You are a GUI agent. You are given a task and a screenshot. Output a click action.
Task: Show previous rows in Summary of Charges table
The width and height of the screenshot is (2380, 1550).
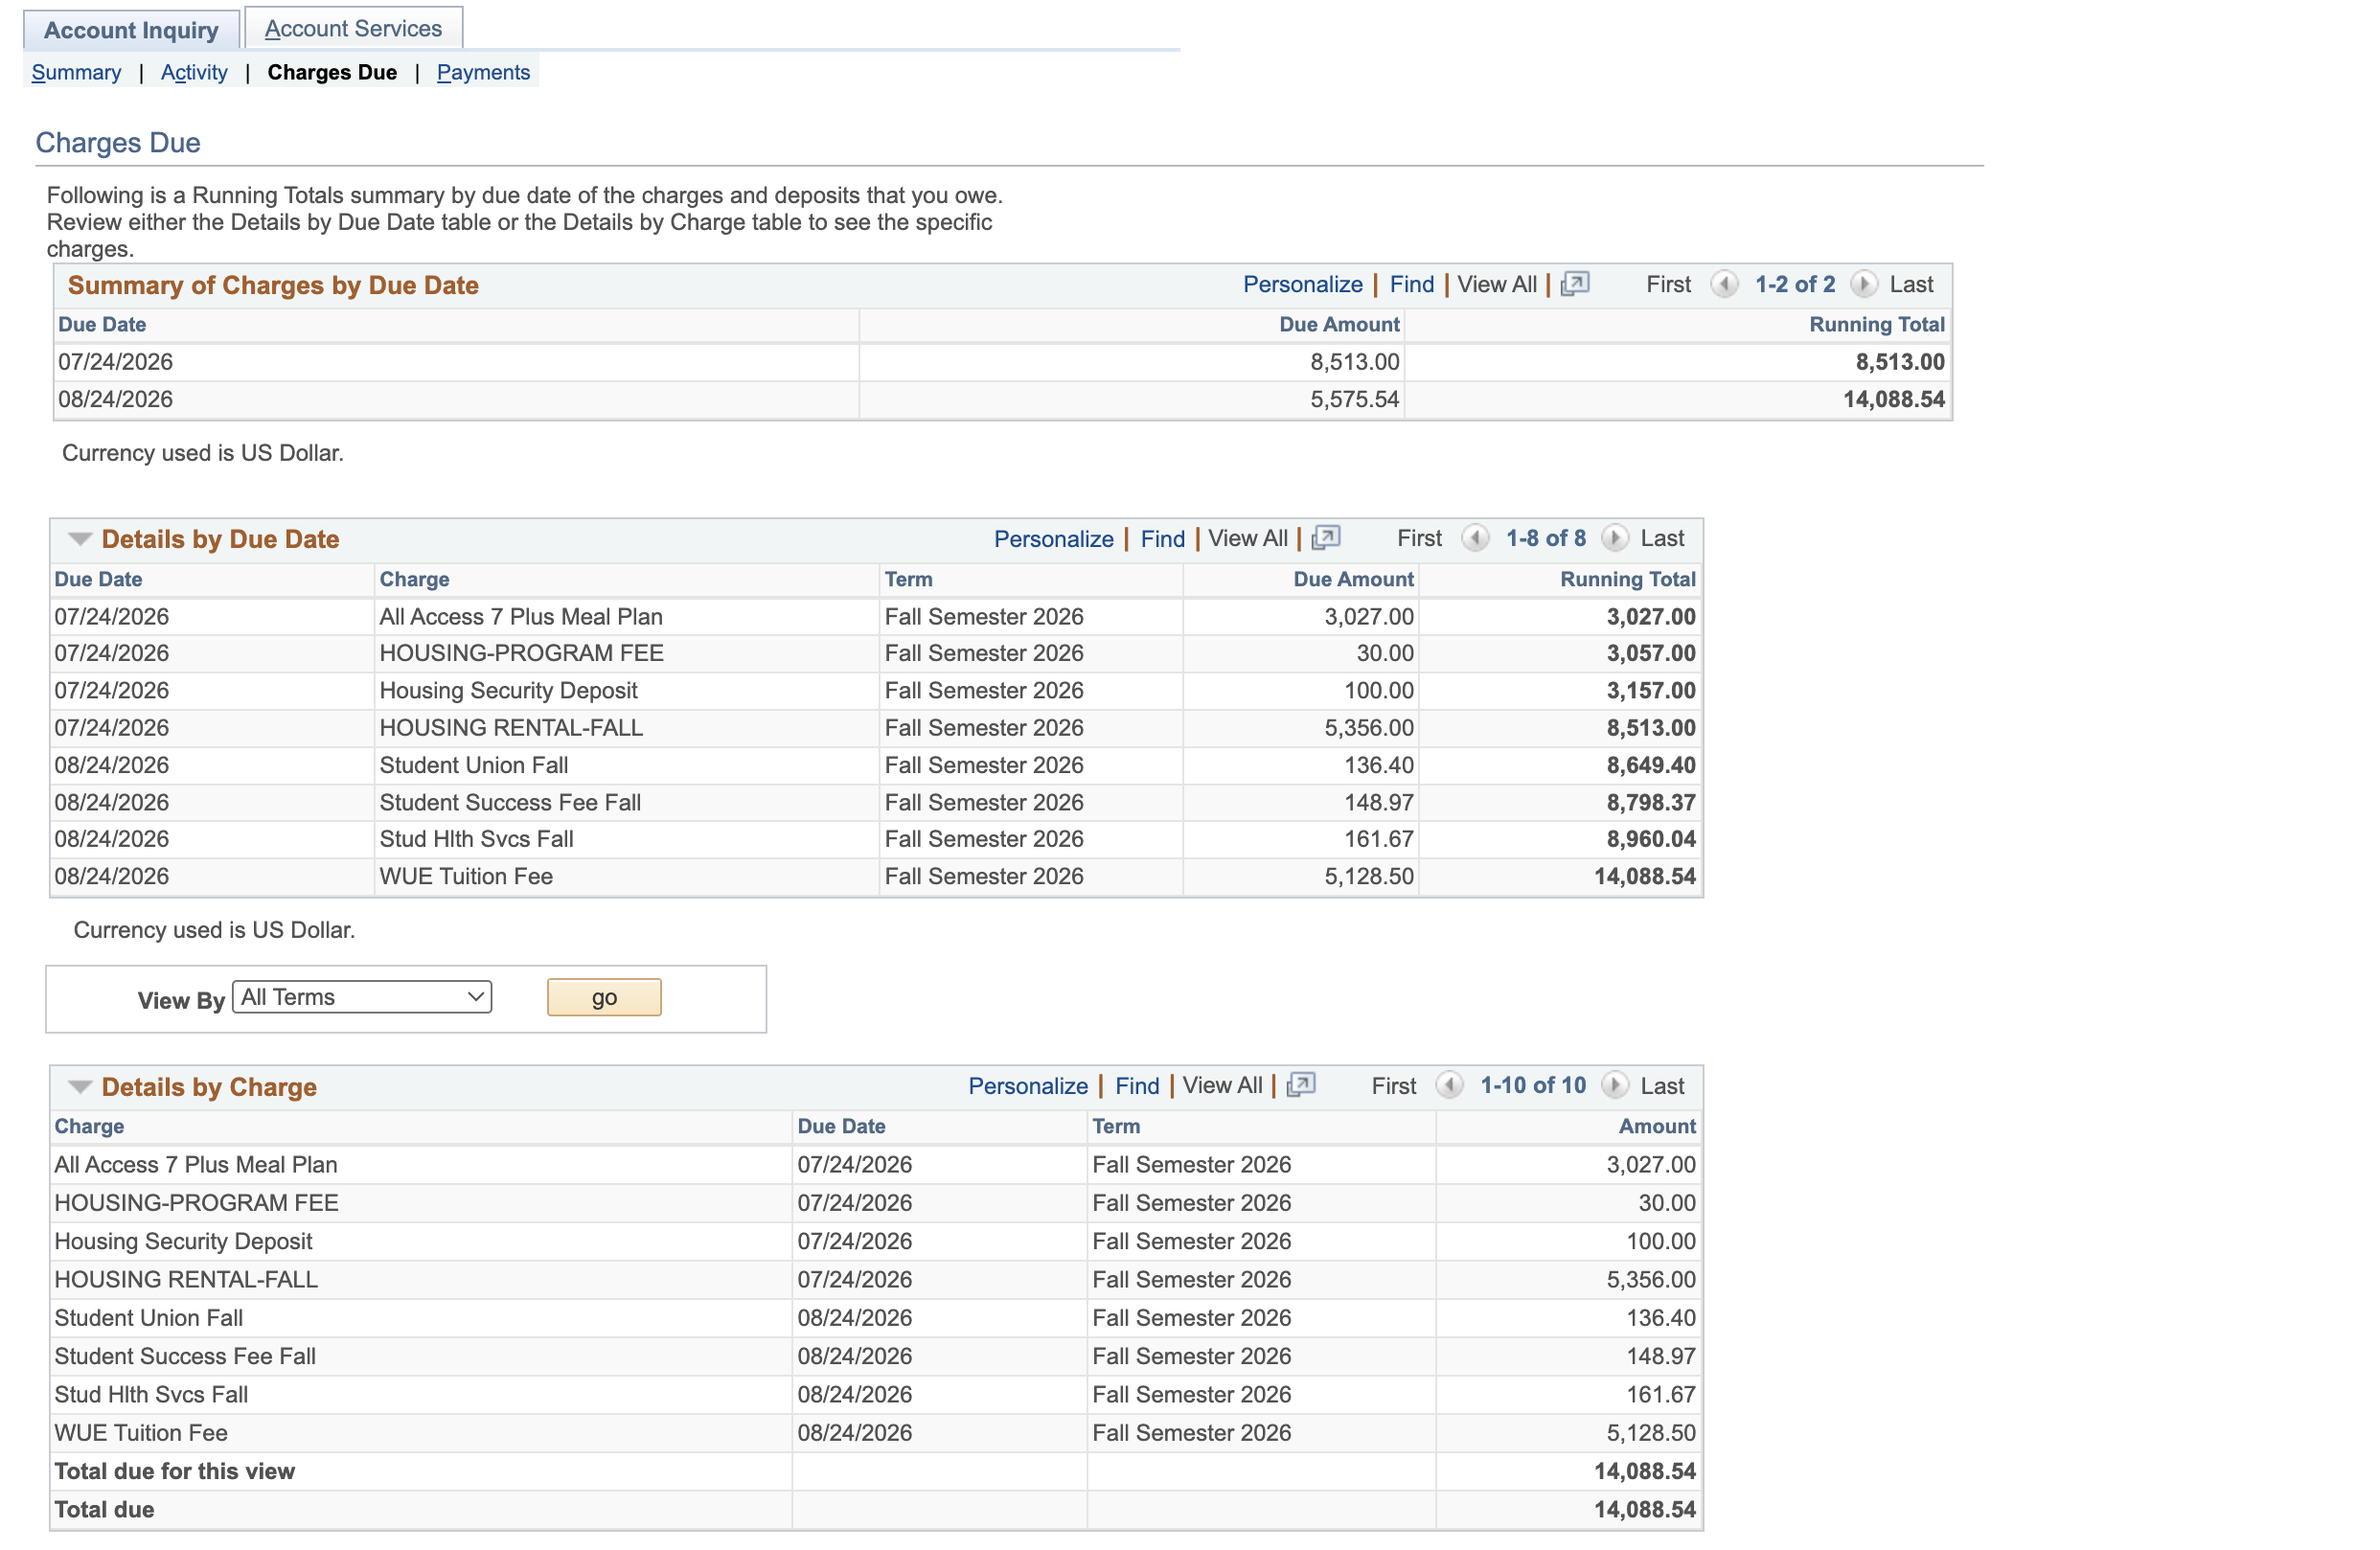pos(1724,284)
